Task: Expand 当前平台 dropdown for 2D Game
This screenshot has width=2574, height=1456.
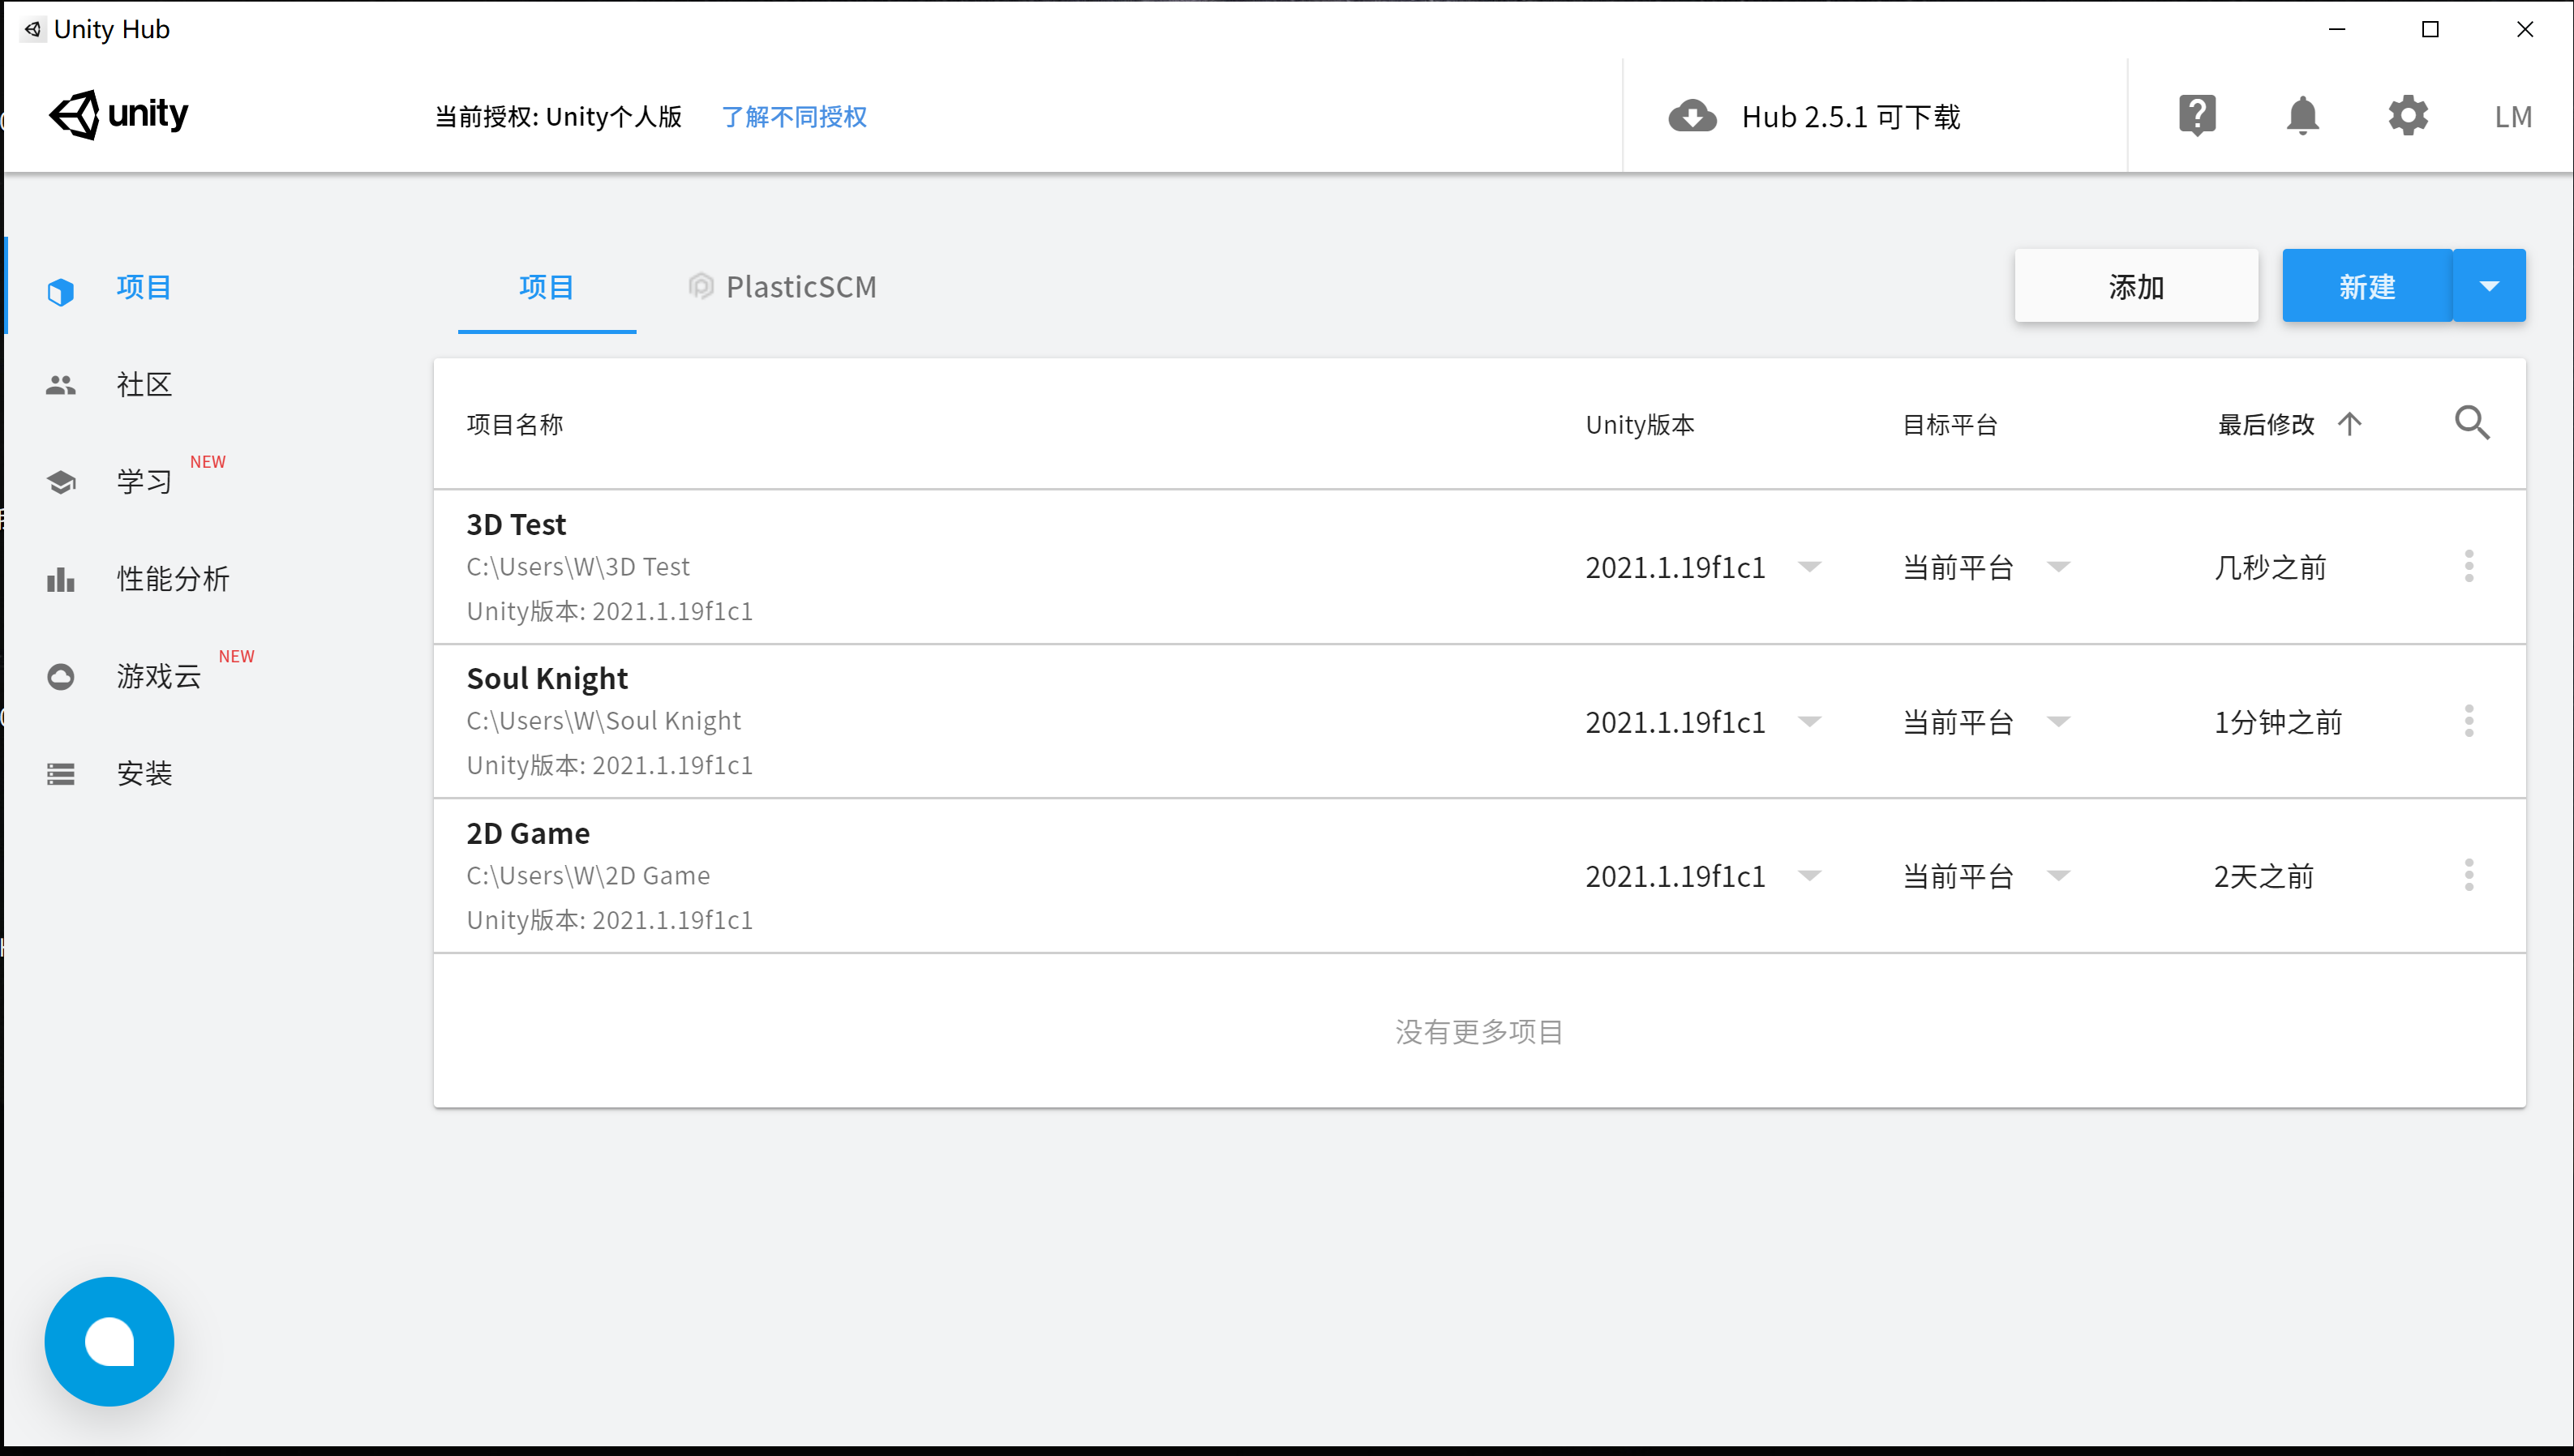Action: (x=2058, y=876)
